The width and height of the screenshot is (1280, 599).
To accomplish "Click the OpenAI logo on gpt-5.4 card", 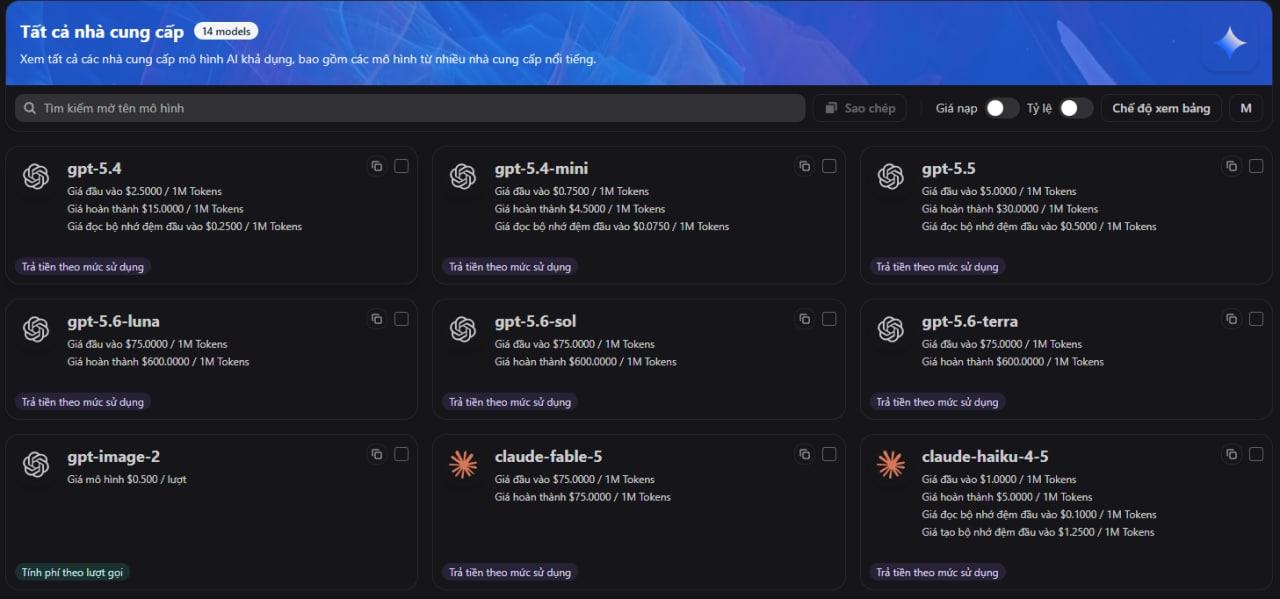I will pos(36,176).
